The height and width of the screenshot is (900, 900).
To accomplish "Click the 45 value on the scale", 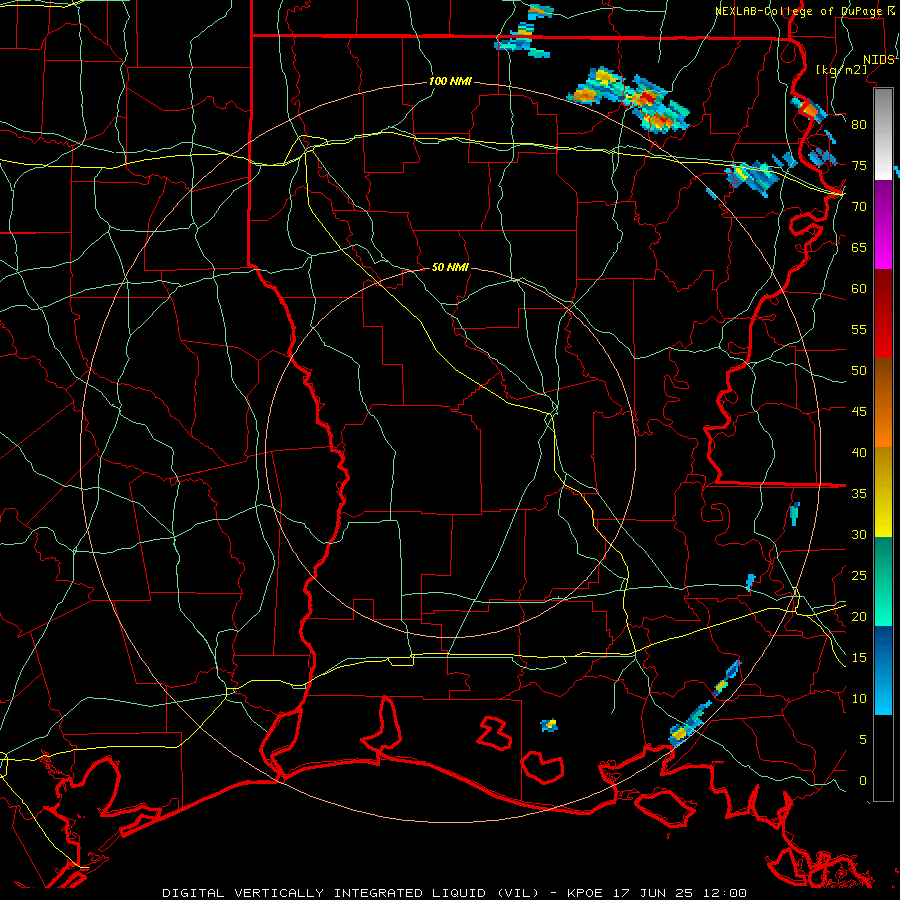I will pos(859,412).
